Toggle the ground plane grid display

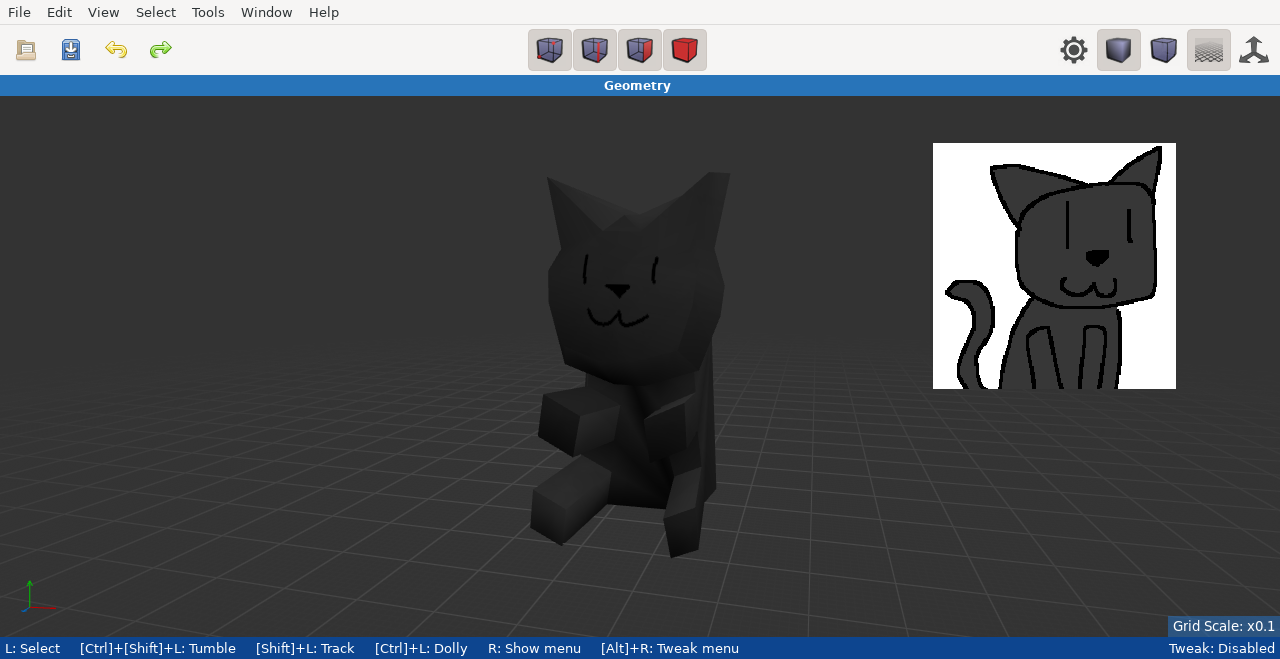[x=1209, y=50]
